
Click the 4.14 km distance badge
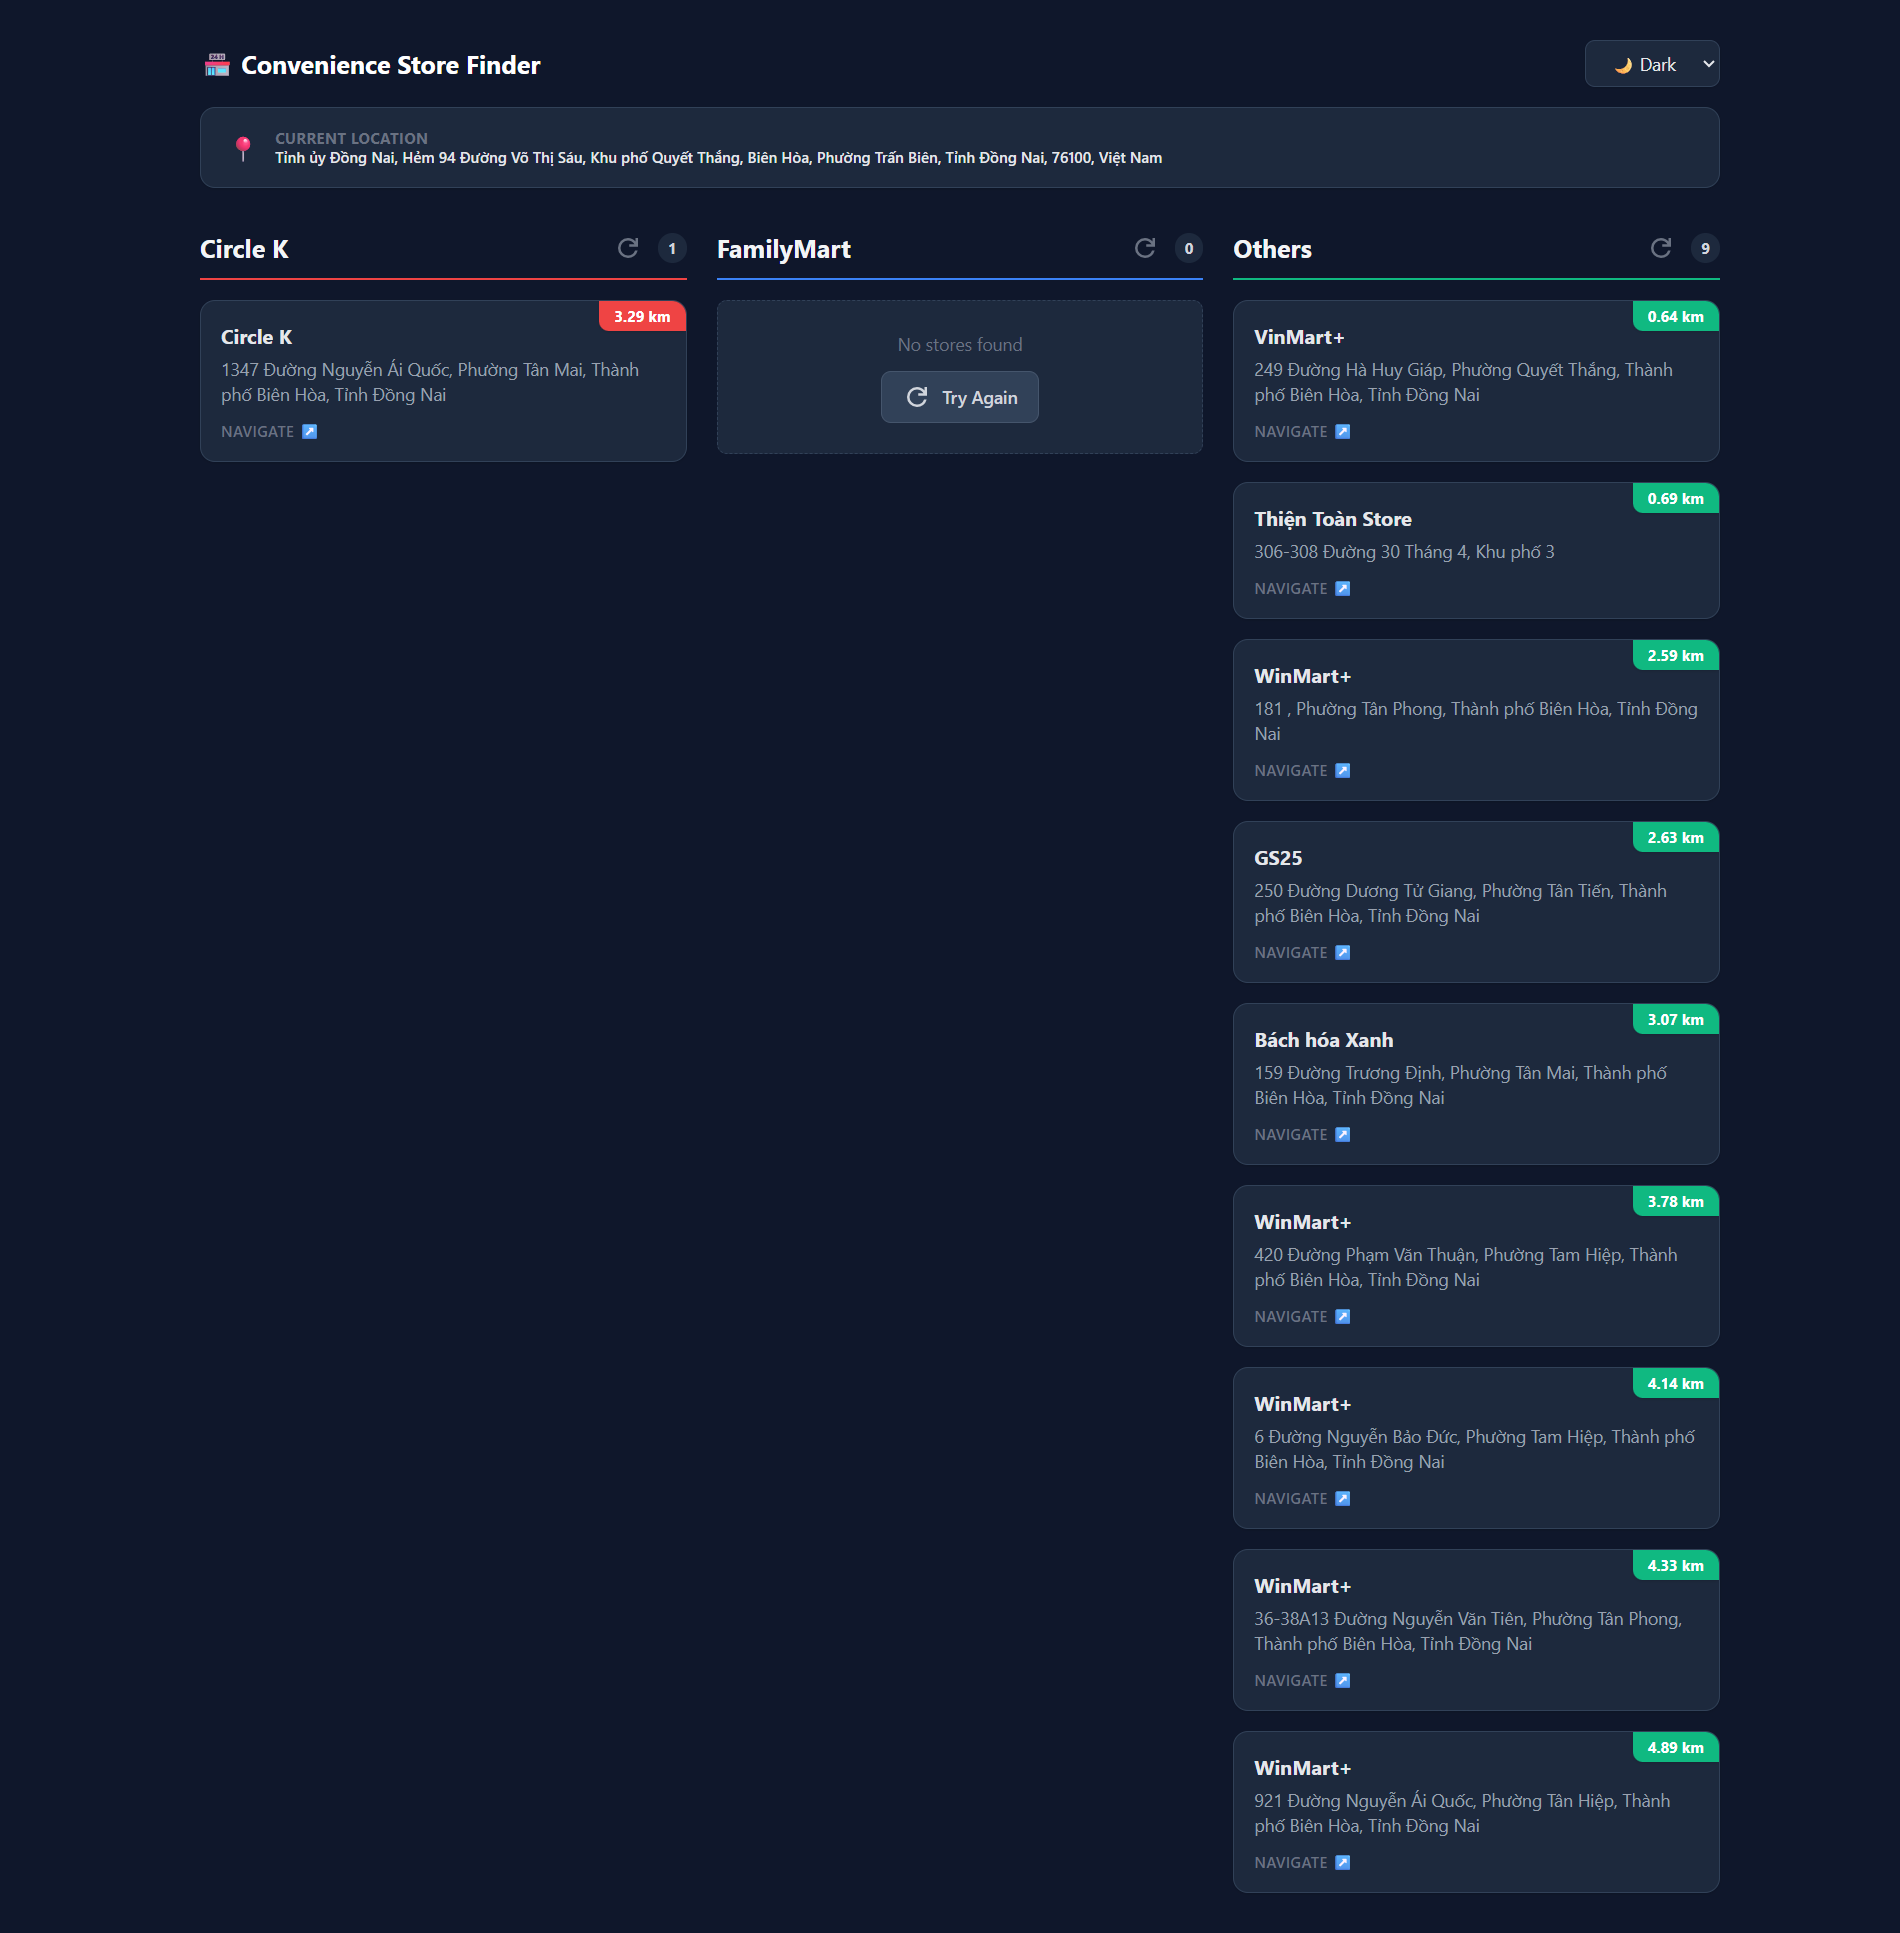tap(1676, 1383)
